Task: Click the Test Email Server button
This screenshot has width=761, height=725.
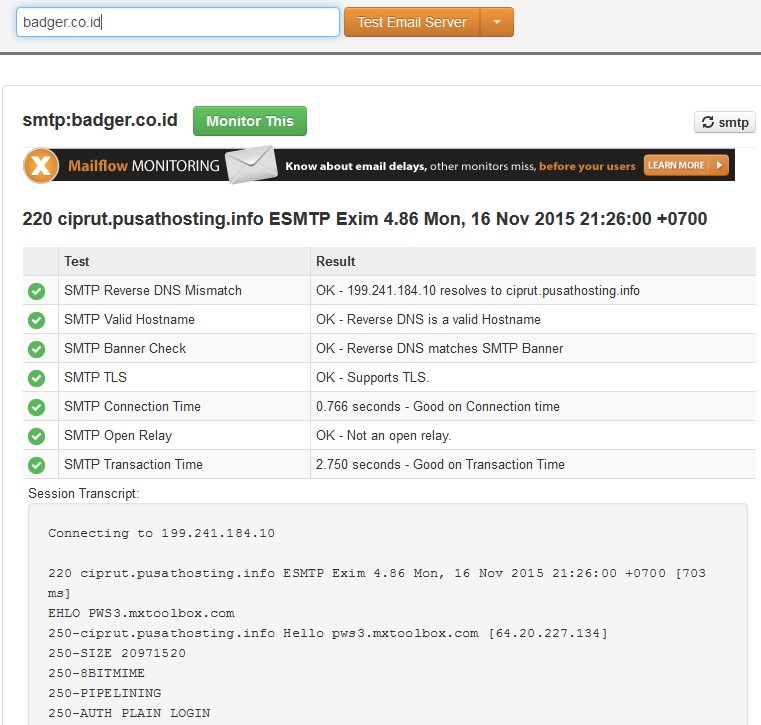Action: [x=412, y=22]
